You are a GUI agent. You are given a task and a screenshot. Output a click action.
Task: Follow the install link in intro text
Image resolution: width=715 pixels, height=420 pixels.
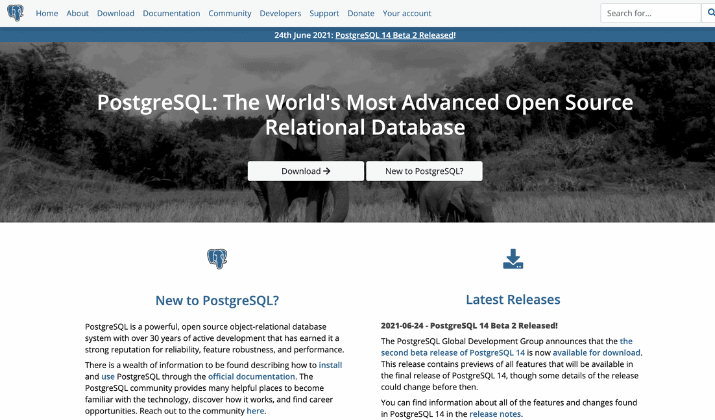click(x=330, y=365)
